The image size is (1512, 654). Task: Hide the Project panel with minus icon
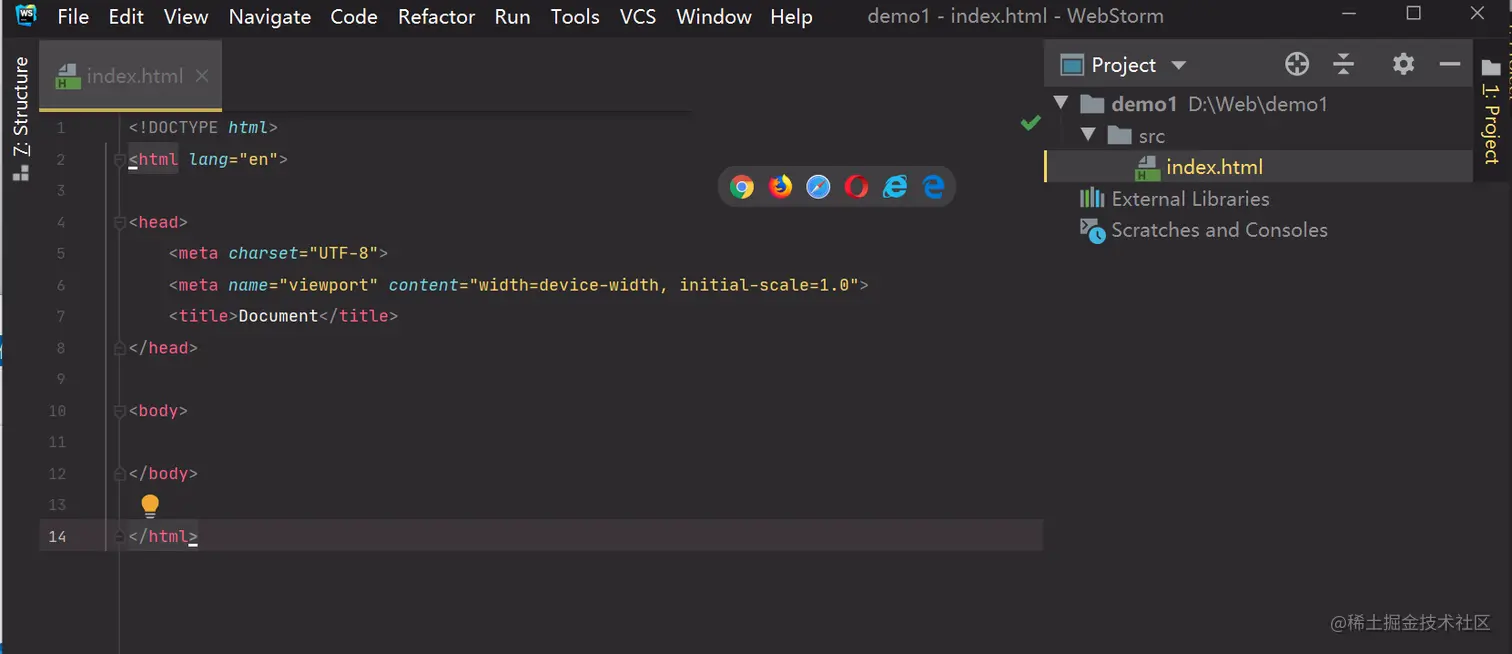[x=1450, y=64]
